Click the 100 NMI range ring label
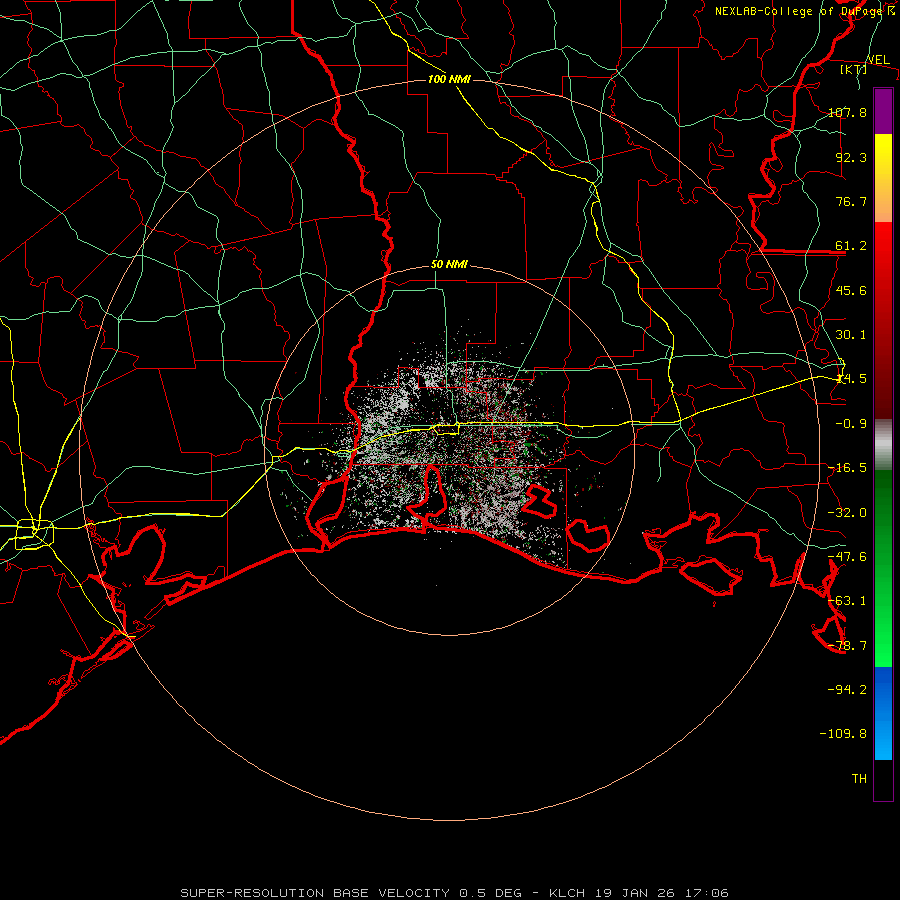Viewport: 900px width, 900px height. pyautogui.click(x=449, y=79)
